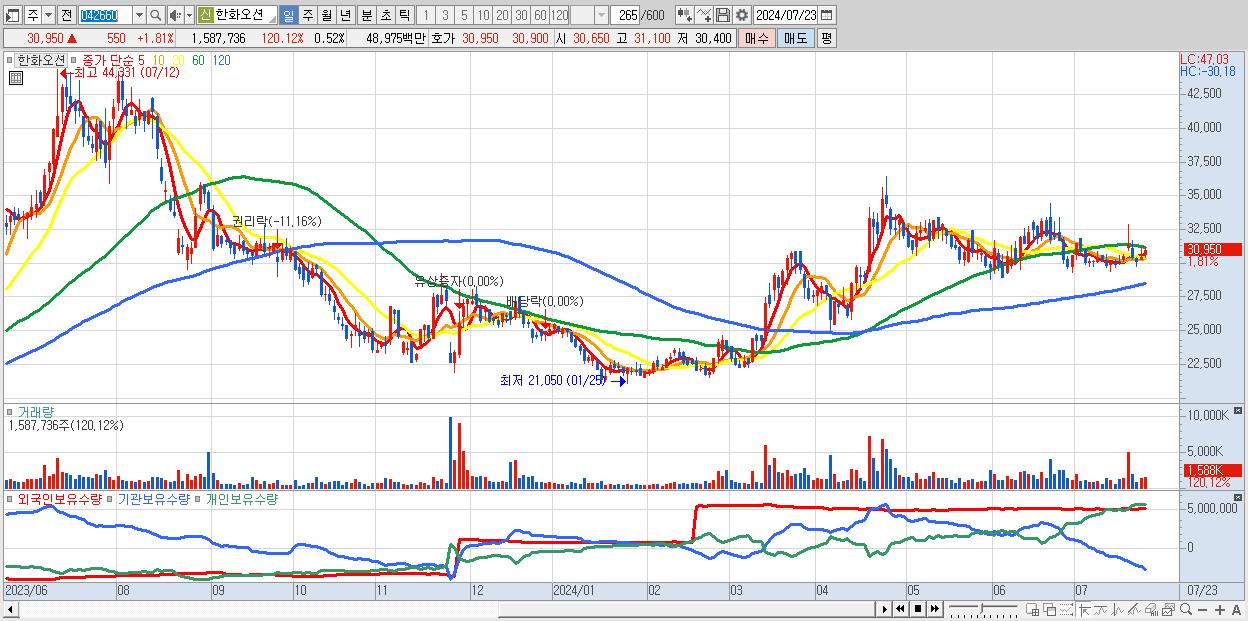Select the 5 interval tab
The width and height of the screenshot is (1248, 621).
pyautogui.click(x=464, y=15)
